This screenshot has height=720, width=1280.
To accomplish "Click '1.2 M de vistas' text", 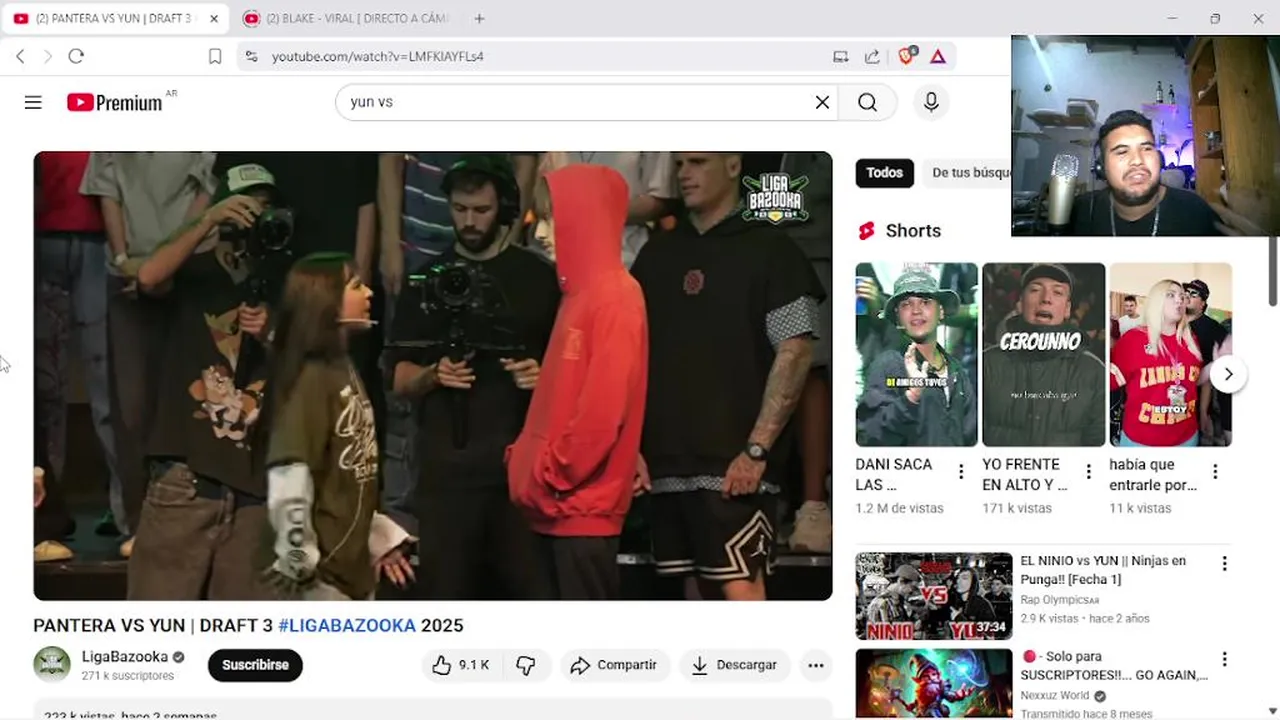I will 900,508.
